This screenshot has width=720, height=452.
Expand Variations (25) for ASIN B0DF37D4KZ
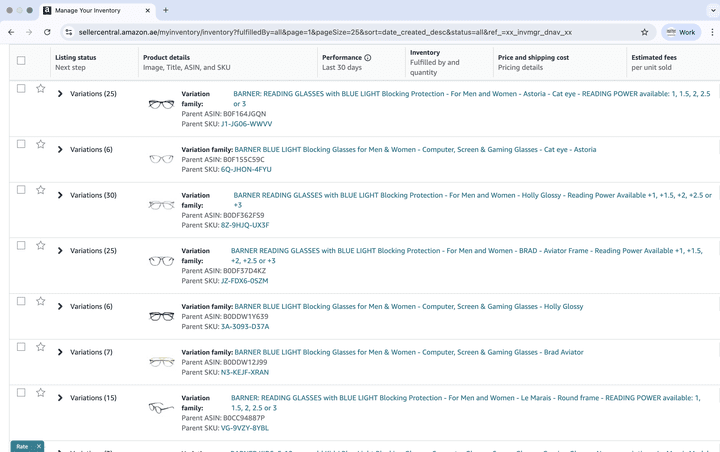point(60,251)
